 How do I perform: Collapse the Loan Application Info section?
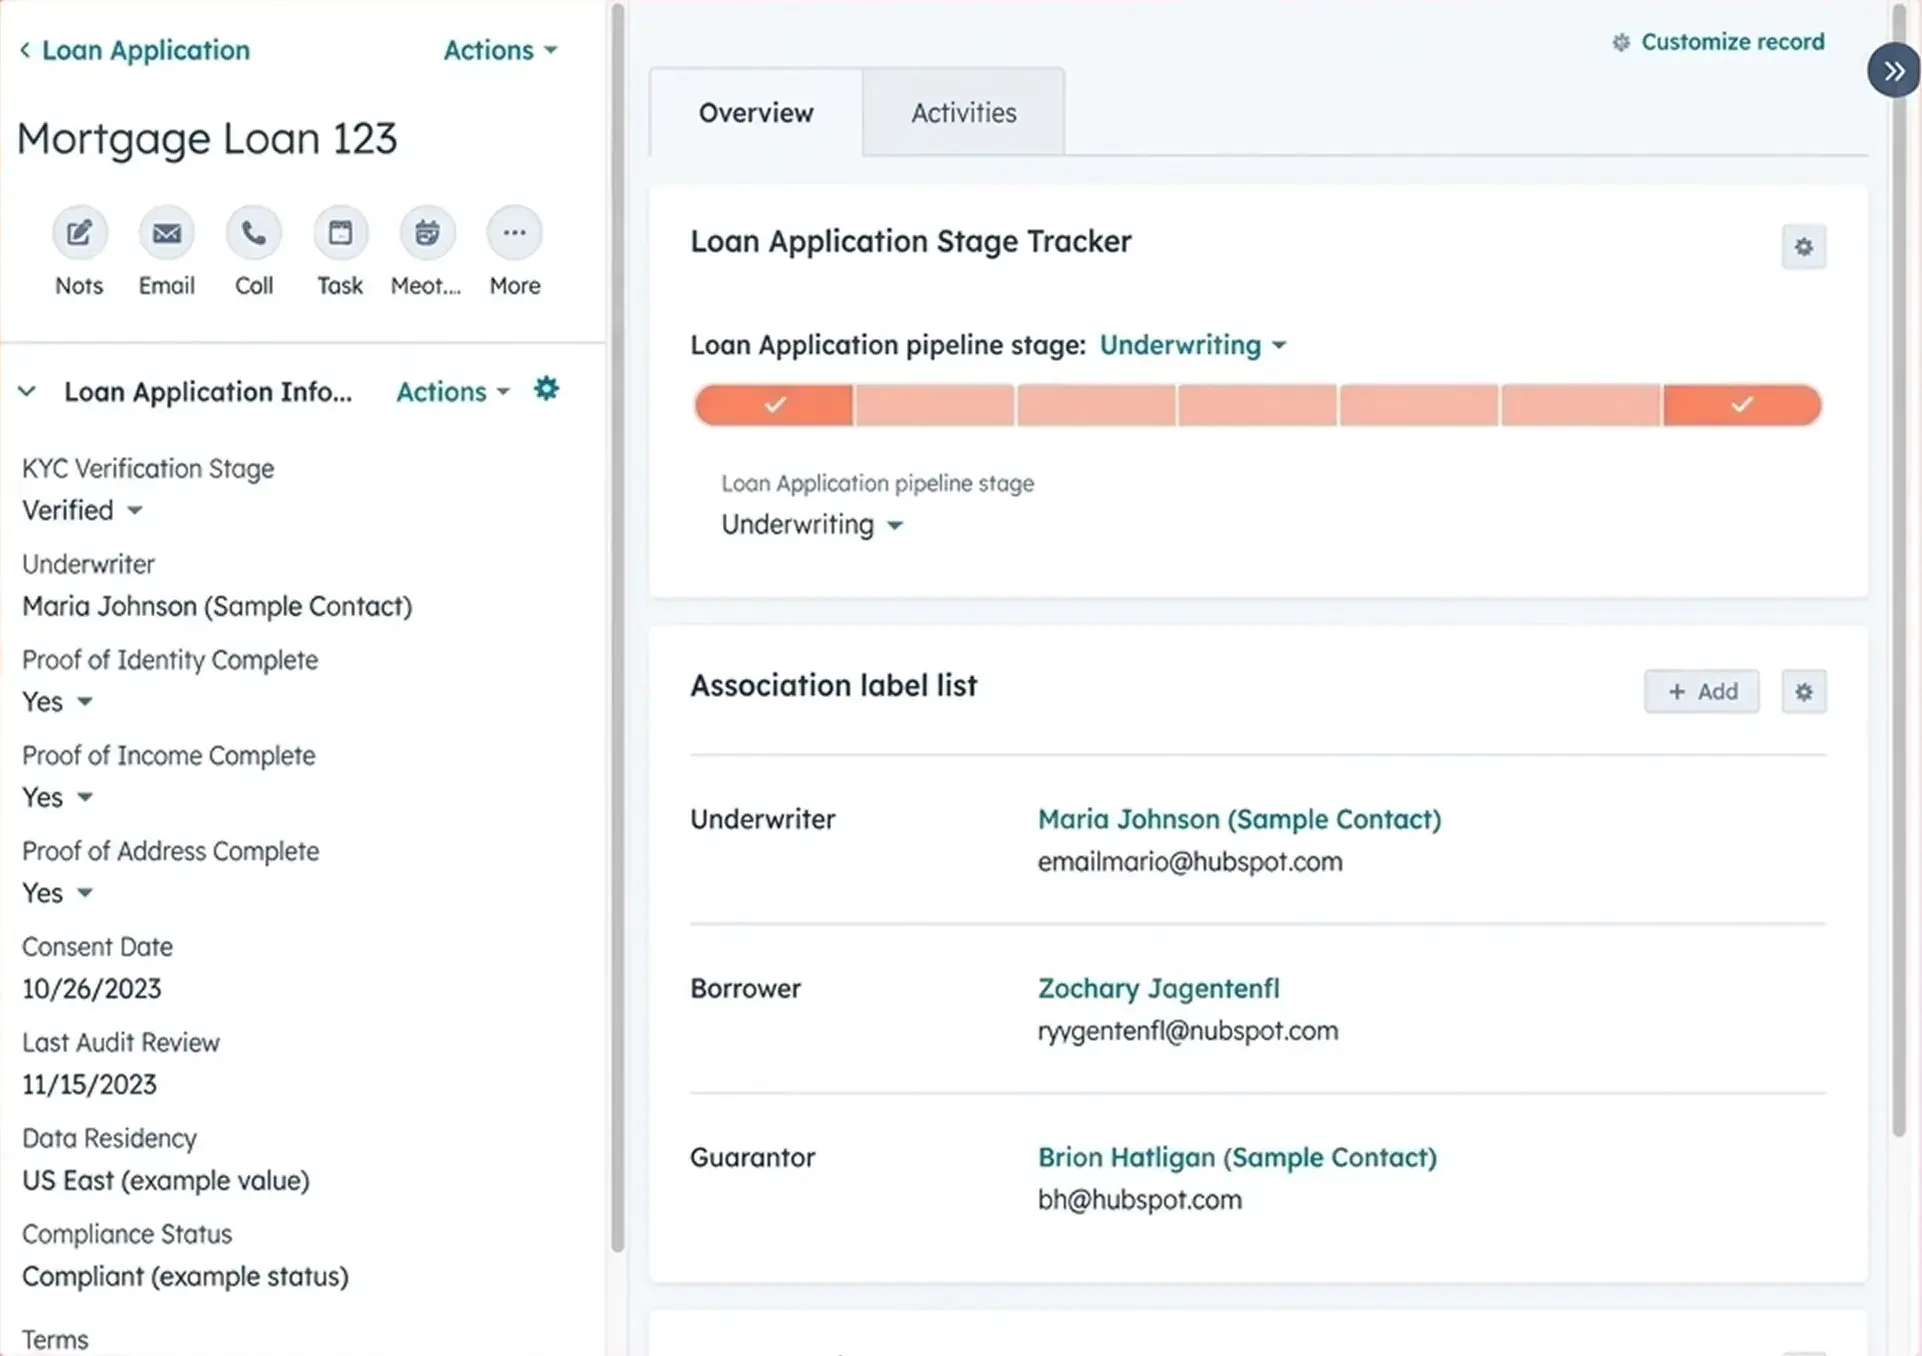[x=27, y=392]
